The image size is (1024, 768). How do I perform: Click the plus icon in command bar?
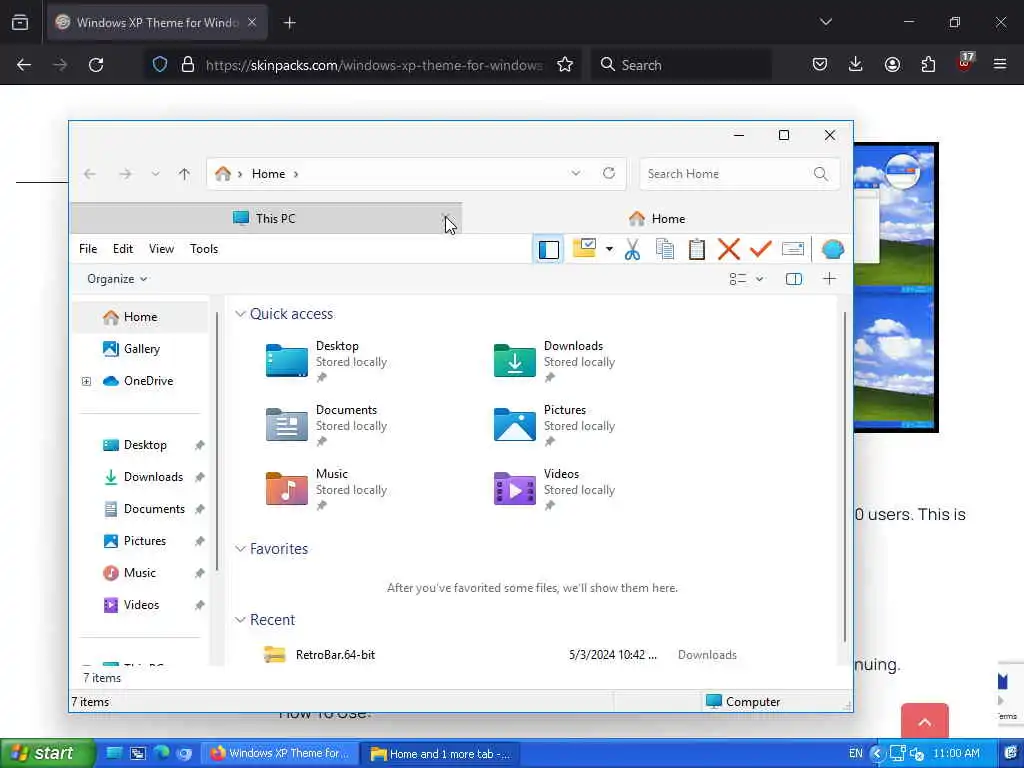click(x=829, y=279)
